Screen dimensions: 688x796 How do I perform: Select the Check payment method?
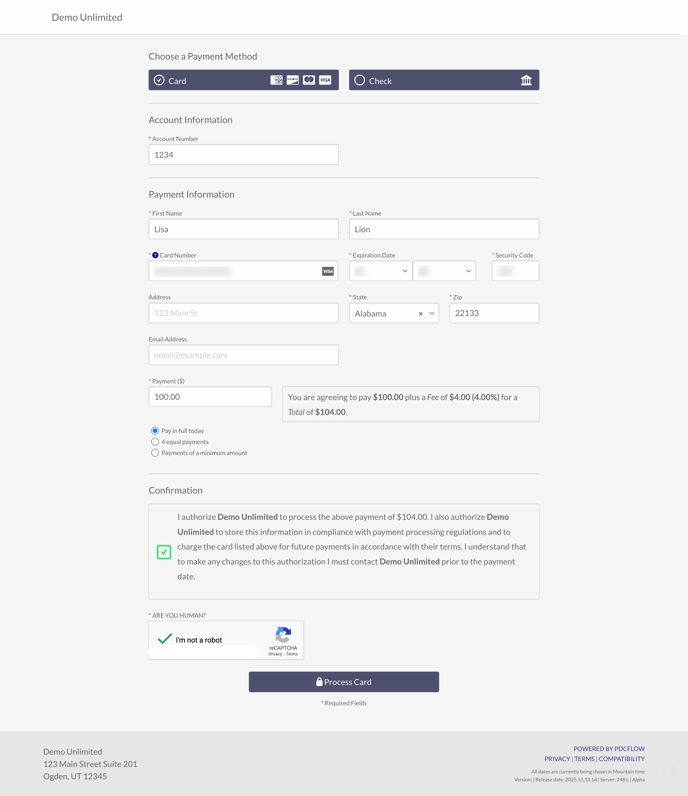pyautogui.click(x=444, y=80)
